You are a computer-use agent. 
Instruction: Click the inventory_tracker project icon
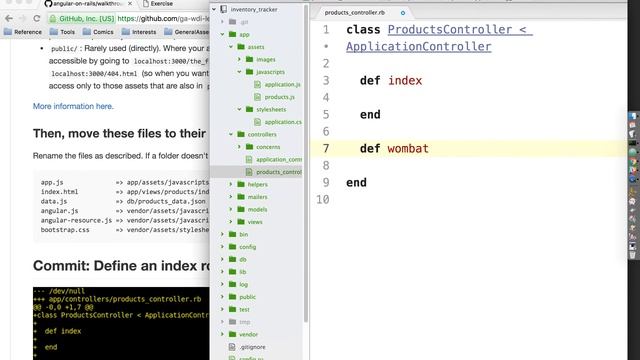[x=224, y=9]
